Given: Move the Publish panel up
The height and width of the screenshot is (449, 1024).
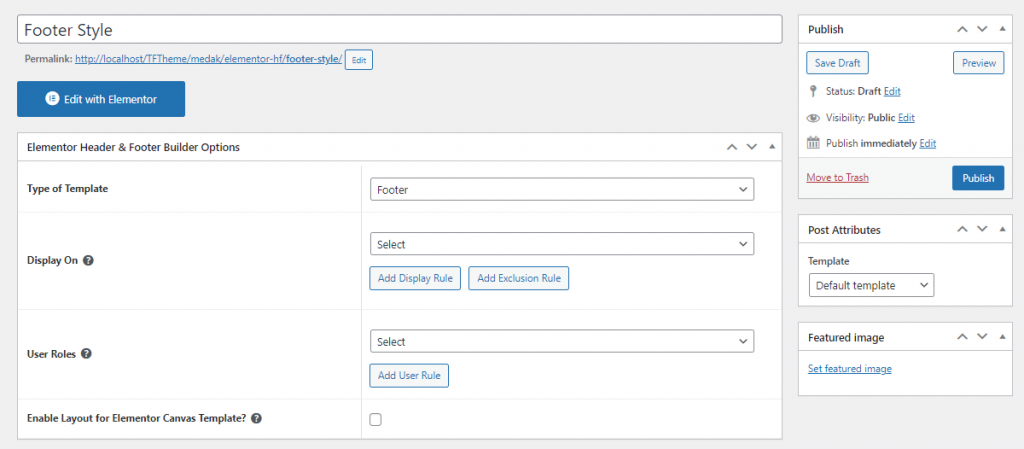Looking at the screenshot, I should click(962, 30).
